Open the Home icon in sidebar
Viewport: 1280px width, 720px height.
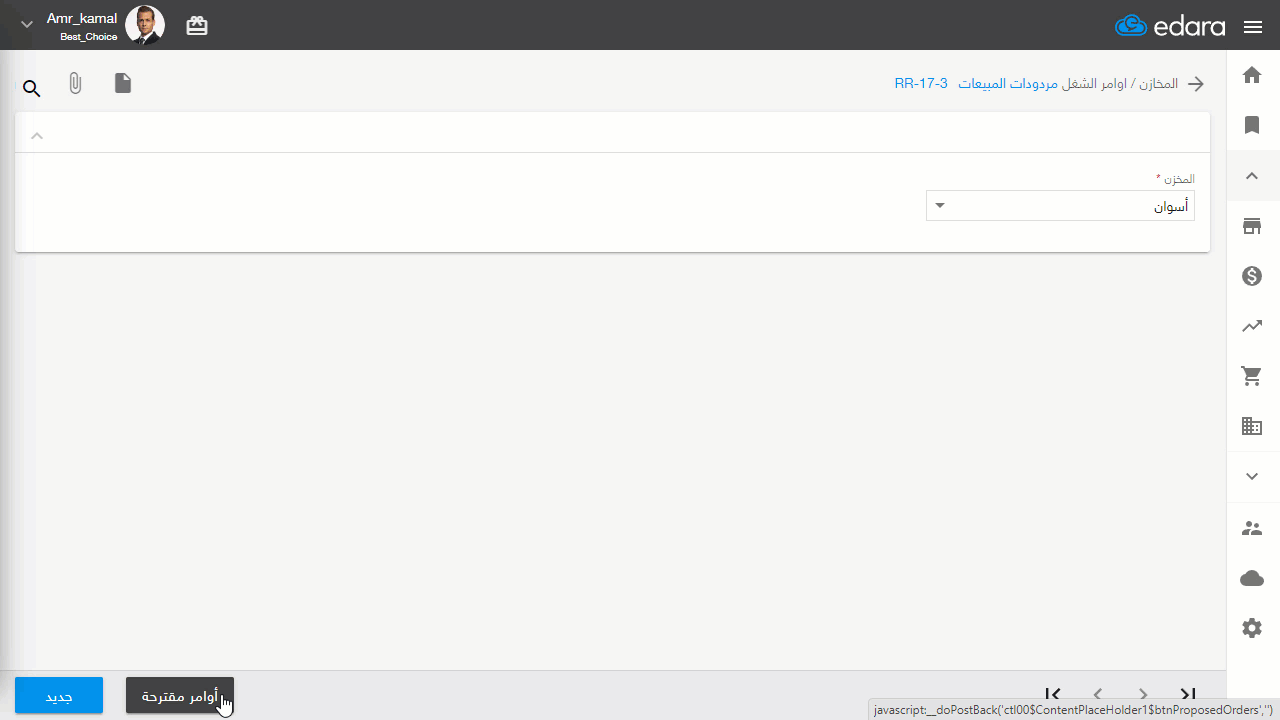tap(1252, 75)
